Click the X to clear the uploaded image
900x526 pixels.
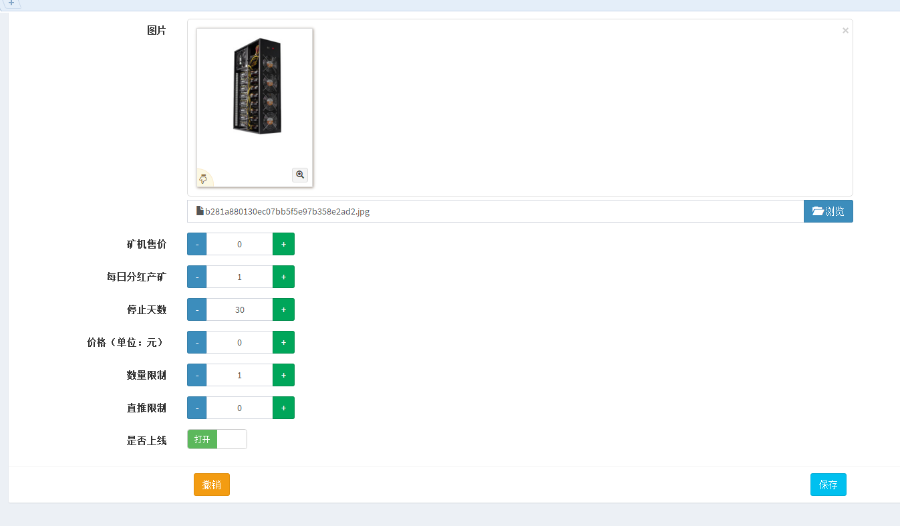[845, 31]
